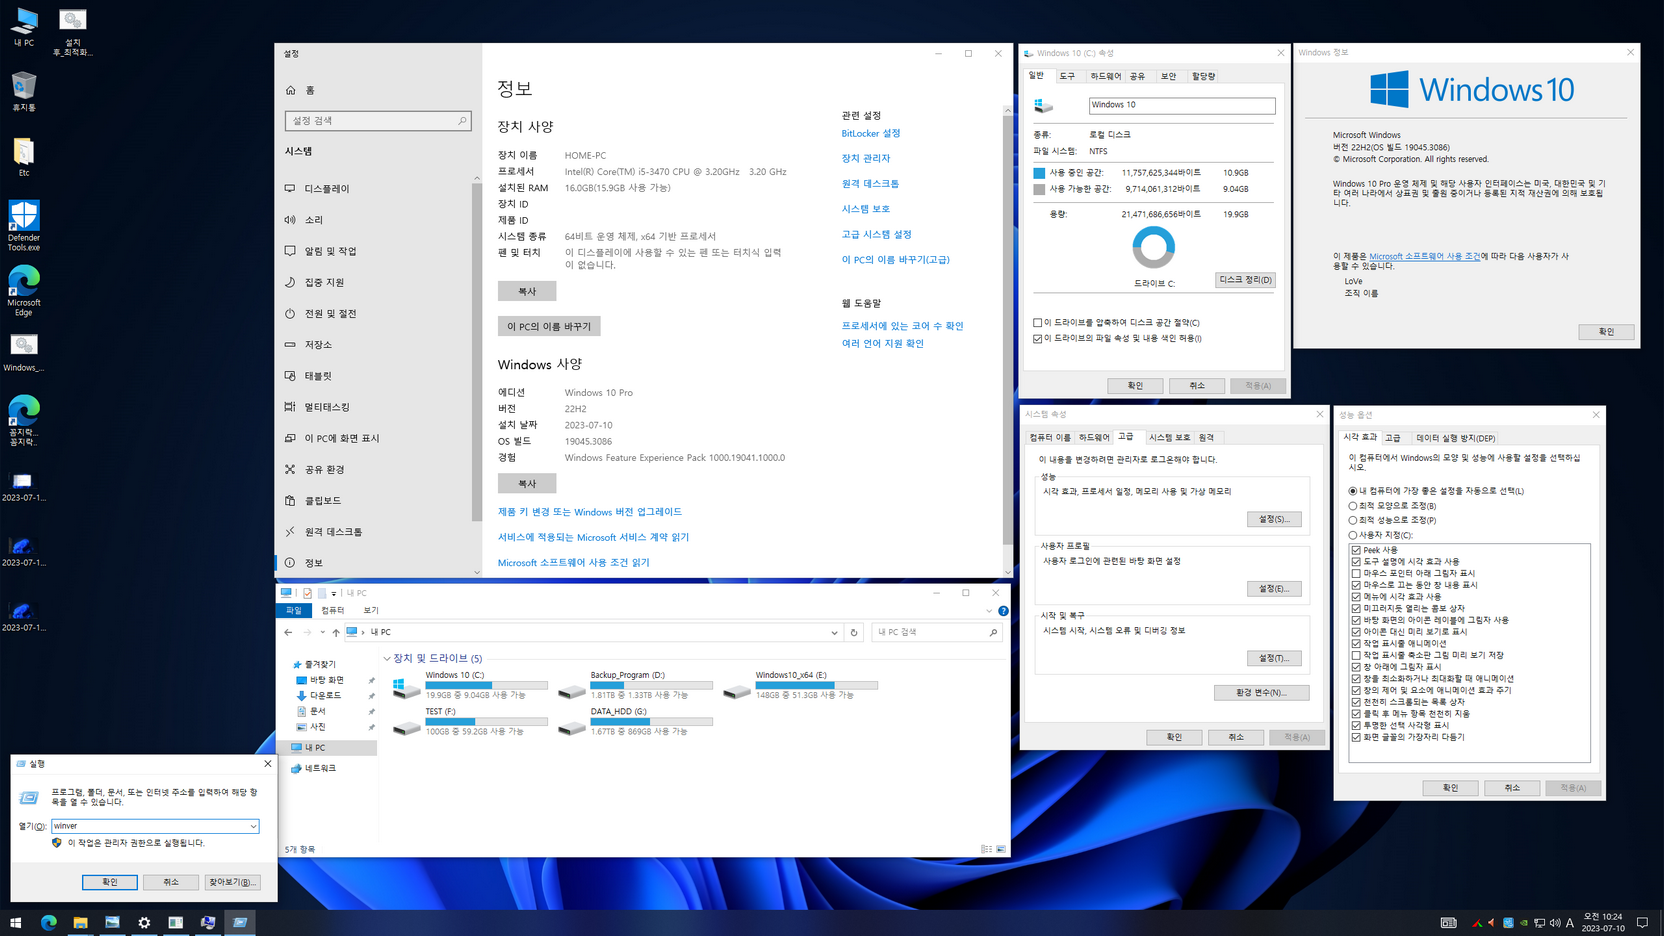1664x936 pixels.
Task: Click 찾아보기 in the Run dialog
Action: 232,882
